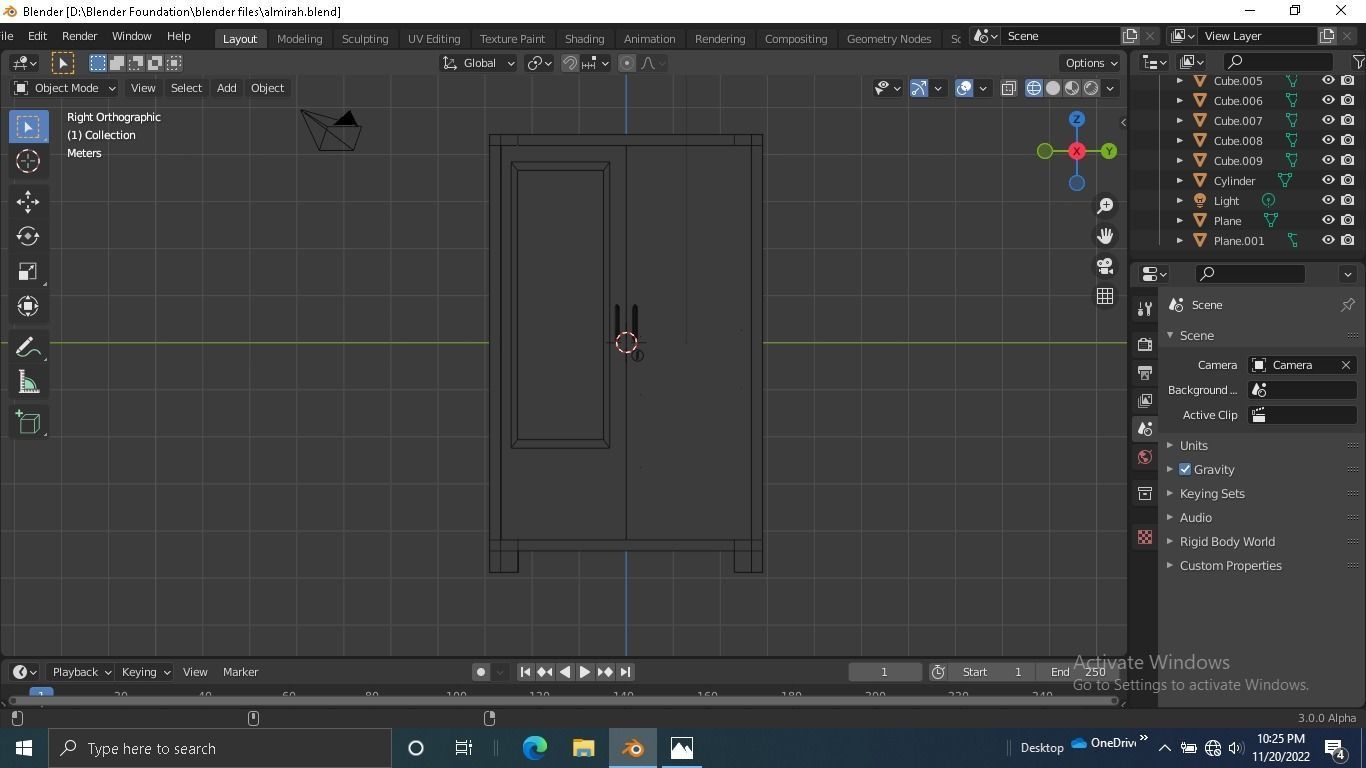
Task: Play the animation forward
Action: pyautogui.click(x=585, y=672)
